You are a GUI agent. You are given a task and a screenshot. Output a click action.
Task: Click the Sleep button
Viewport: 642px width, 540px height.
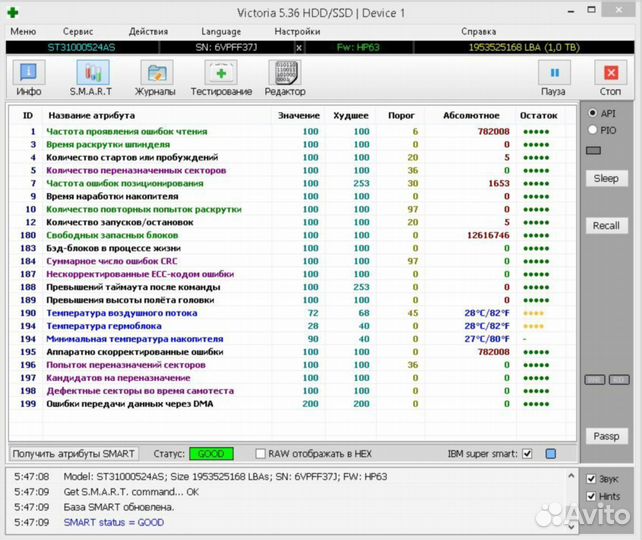[606, 178]
